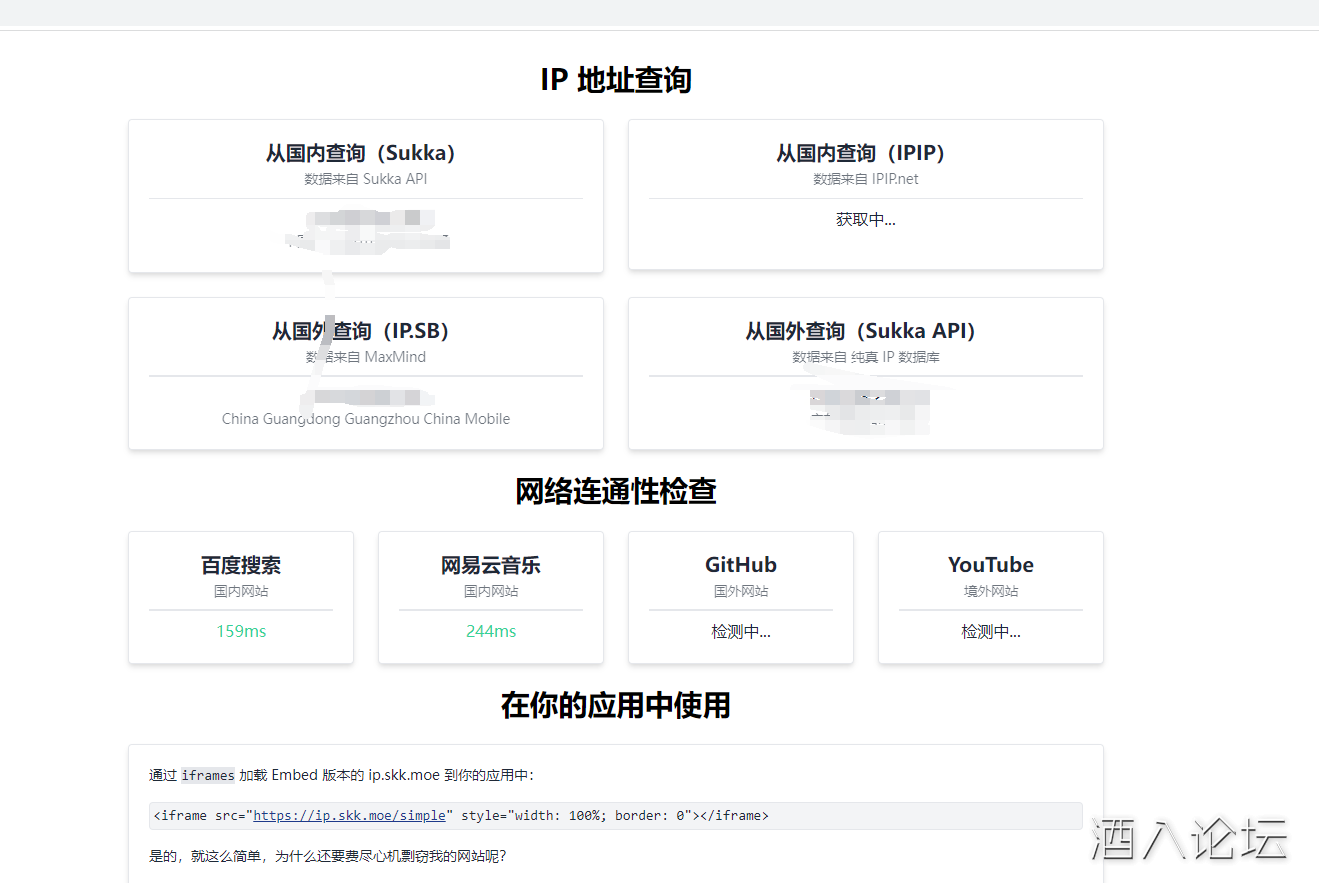Screen dimensions: 1319x883
Task: Click the "检测中..." status under GitHub
Action: [740, 631]
